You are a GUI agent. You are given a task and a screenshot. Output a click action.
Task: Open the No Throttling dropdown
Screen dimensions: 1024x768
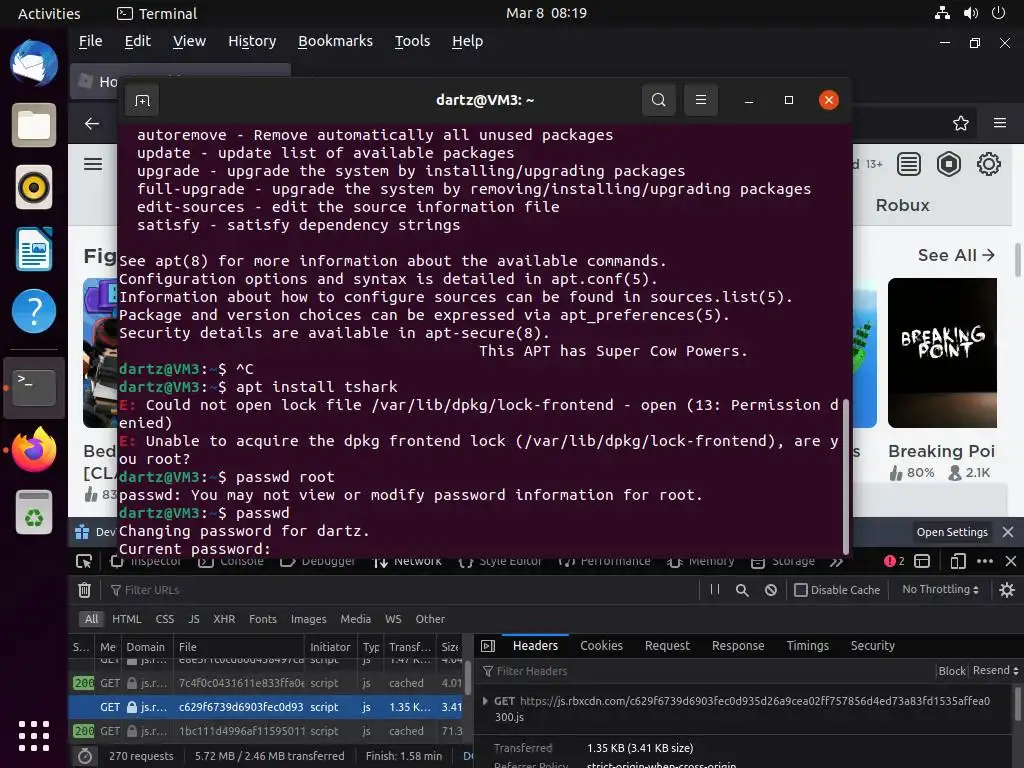coord(940,589)
